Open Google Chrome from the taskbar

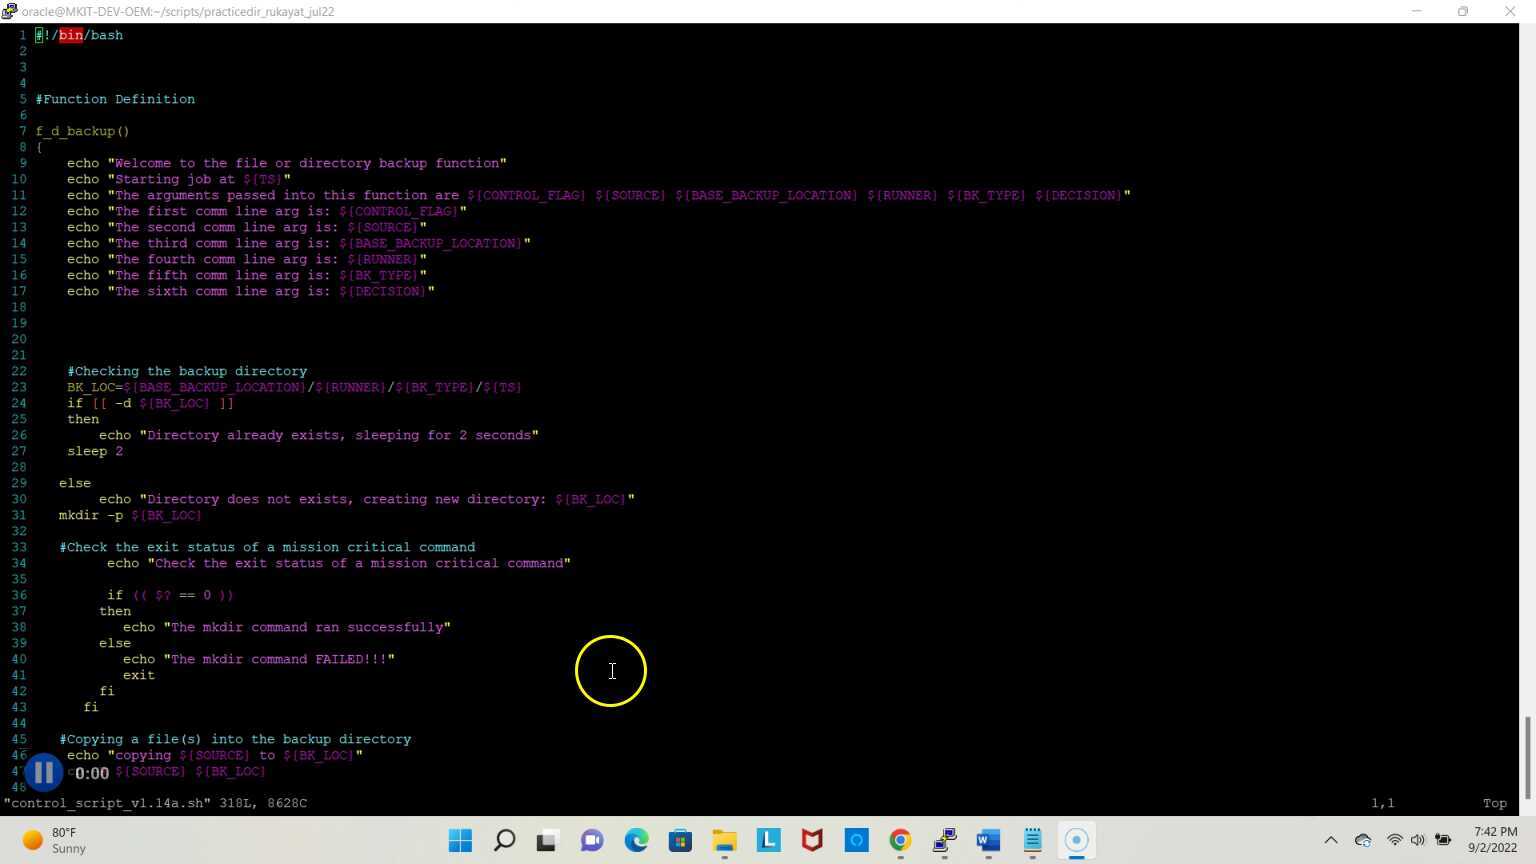click(x=898, y=840)
